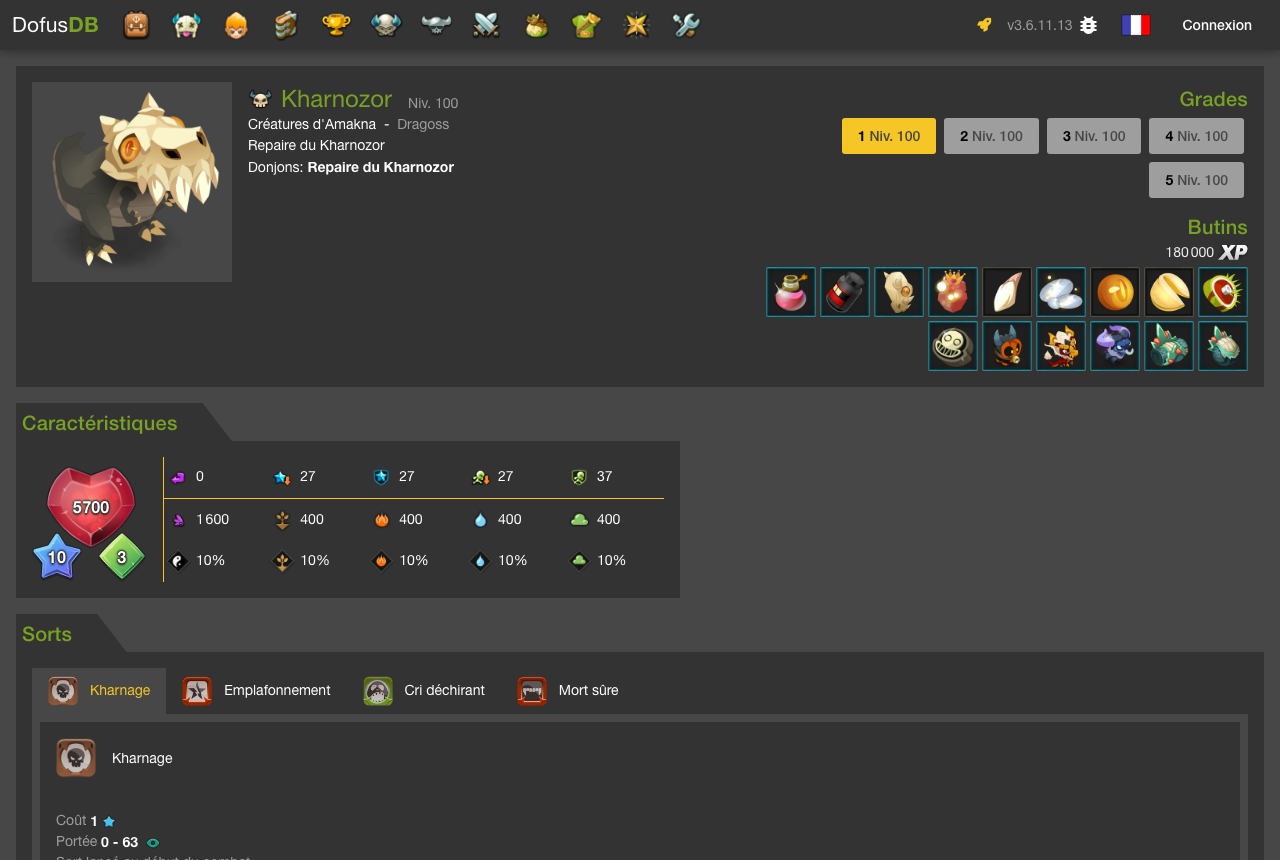Screen dimensions: 1280x860
Task: Select grade 3 Niv. 100
Action: click(x=1094, y=136)
